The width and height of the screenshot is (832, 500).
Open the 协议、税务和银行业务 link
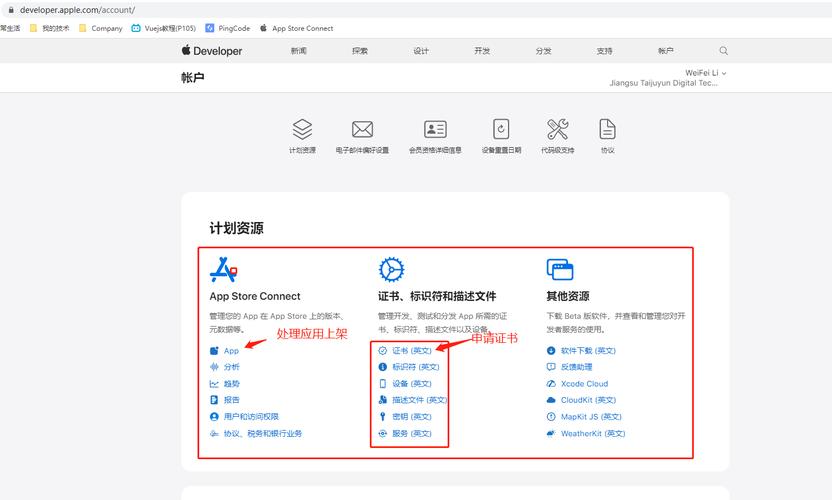point(263,434)
